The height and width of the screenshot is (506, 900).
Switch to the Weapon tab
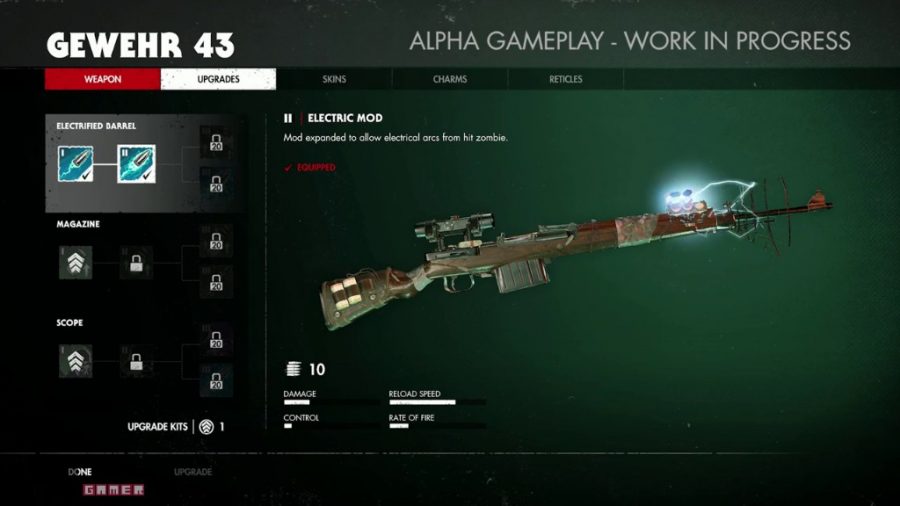click(103, 79)
